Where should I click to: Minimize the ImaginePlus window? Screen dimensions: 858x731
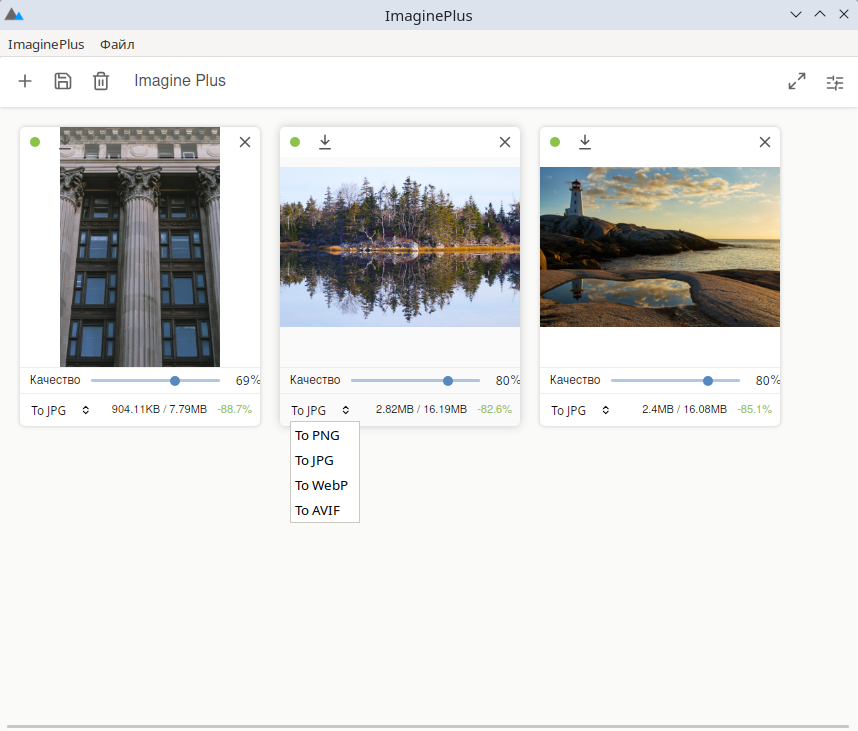(x=796, y=15)
